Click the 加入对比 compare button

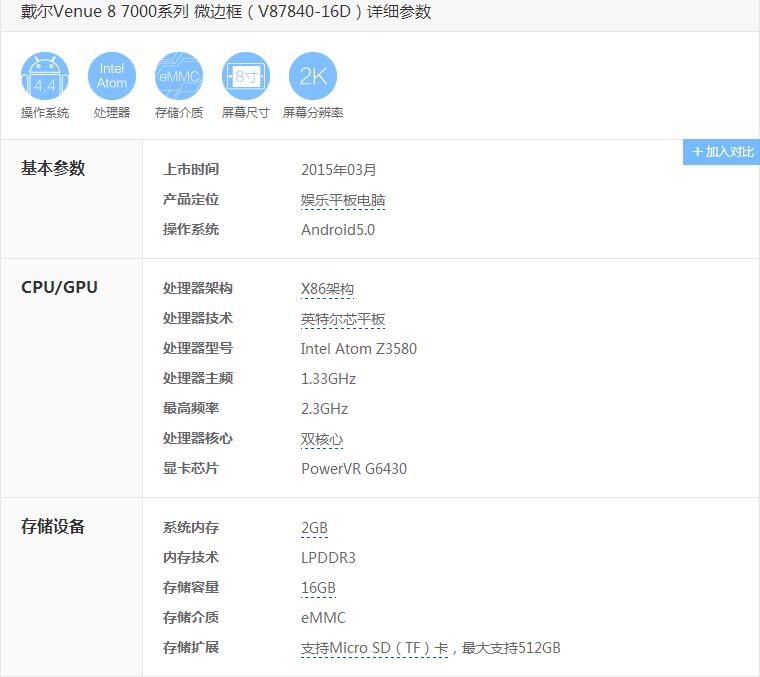721,152
